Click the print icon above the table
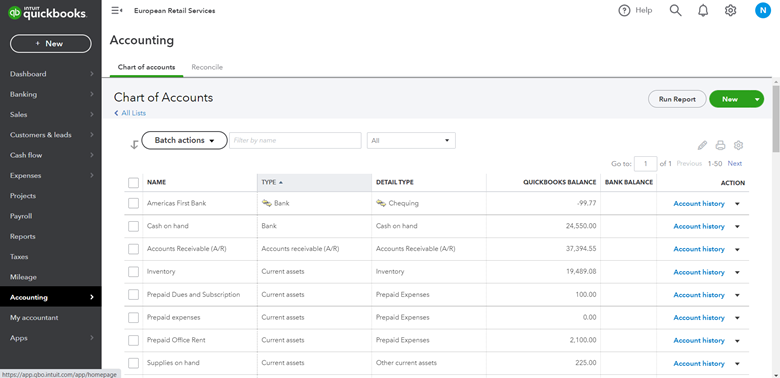The height and width of the screenshot is (378, 780). click(720, 145)
